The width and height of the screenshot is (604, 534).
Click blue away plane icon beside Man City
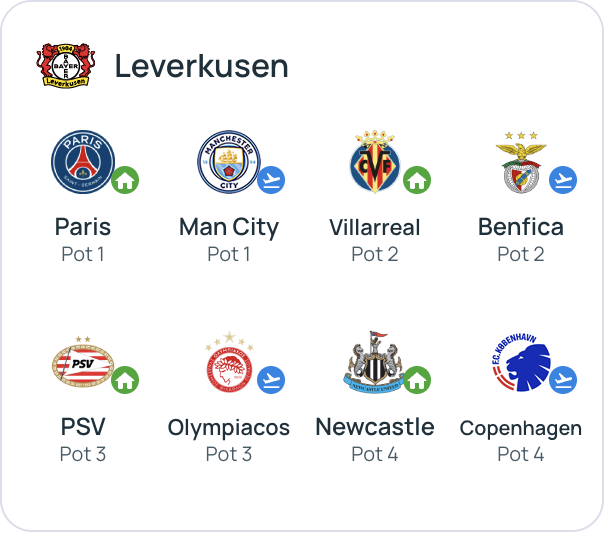pos(271,181)
